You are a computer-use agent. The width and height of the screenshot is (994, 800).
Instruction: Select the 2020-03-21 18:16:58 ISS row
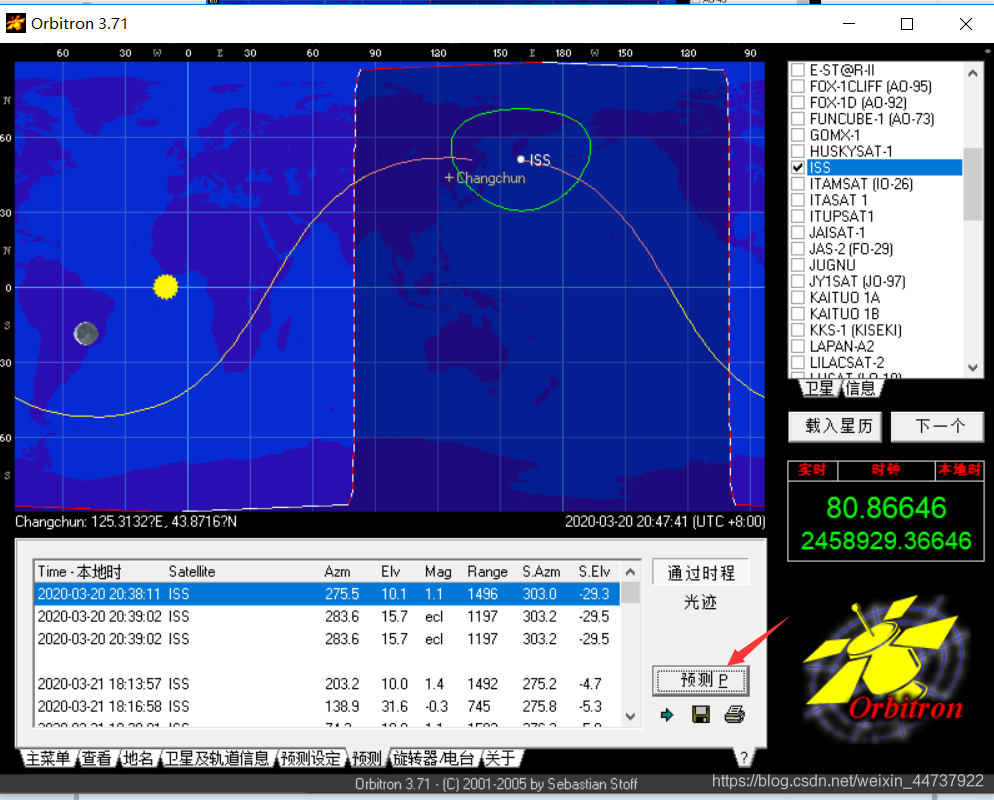coord(327,706)
